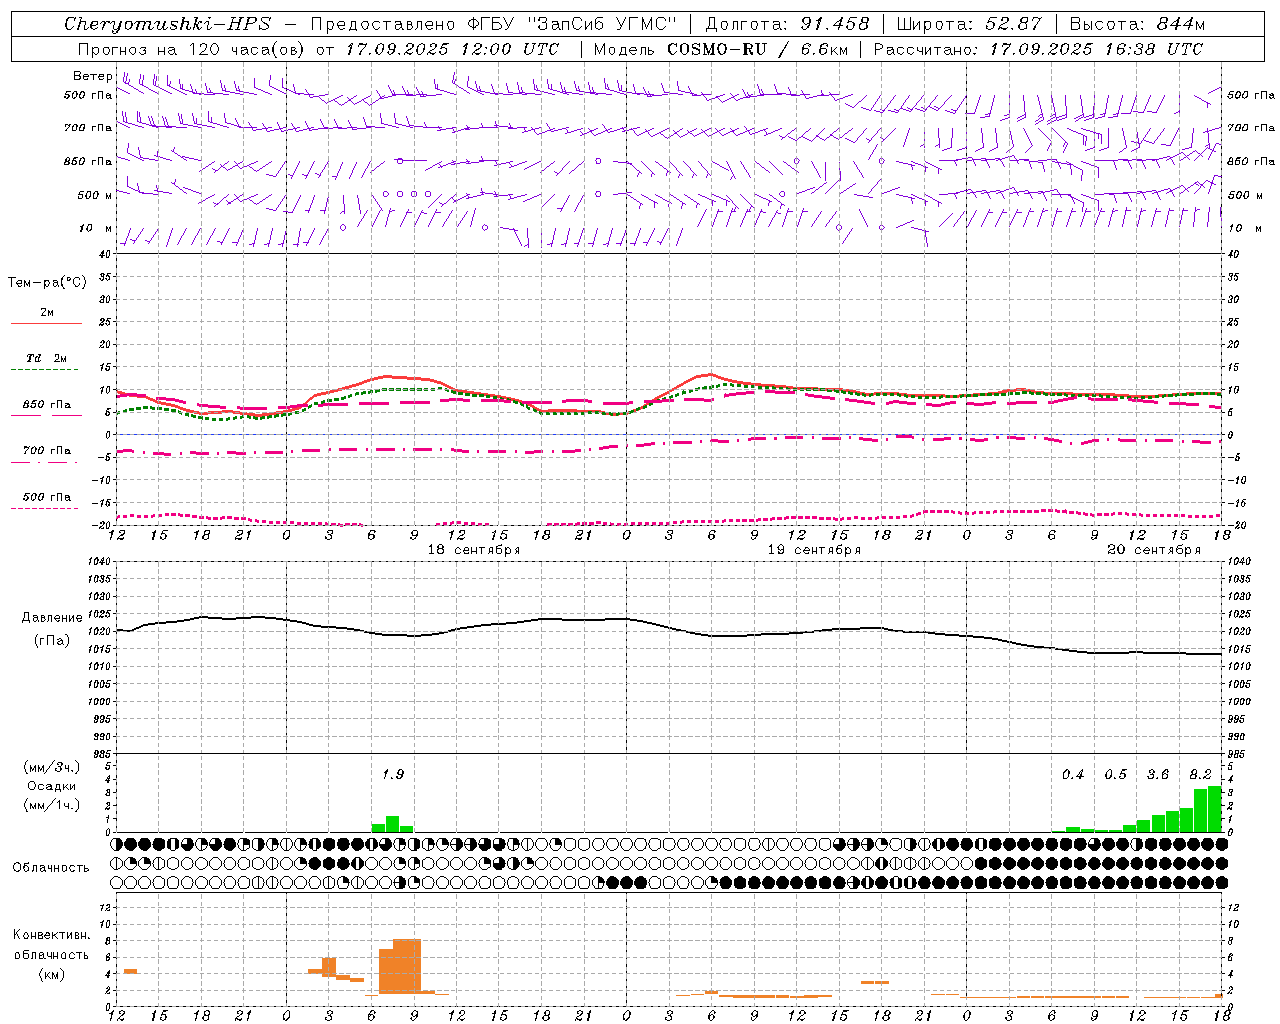Click the "Тем-ра(°C)" axis title
Screen dimensions: 1280x1024
(47, 283)
